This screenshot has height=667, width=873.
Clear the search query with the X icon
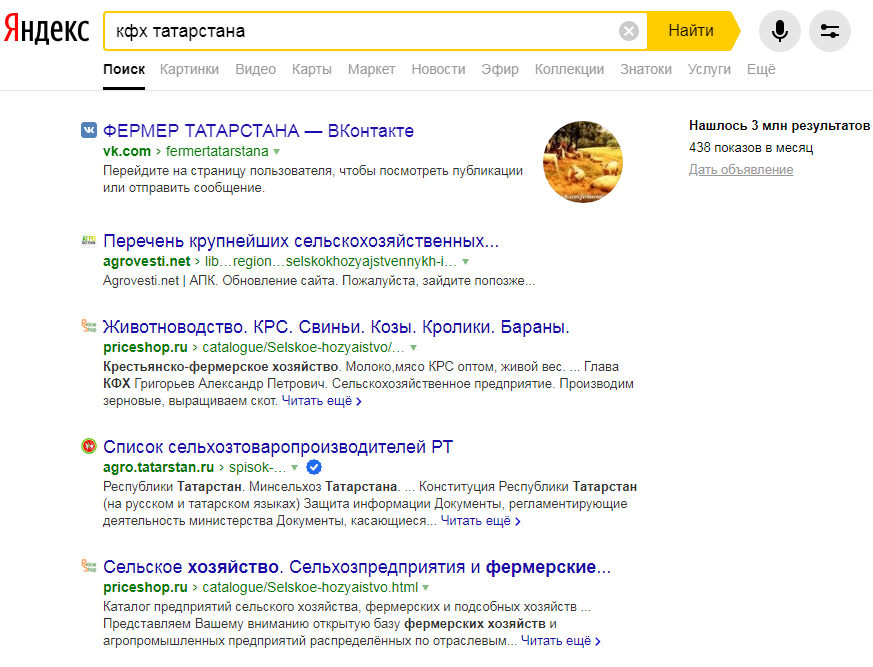629,30
